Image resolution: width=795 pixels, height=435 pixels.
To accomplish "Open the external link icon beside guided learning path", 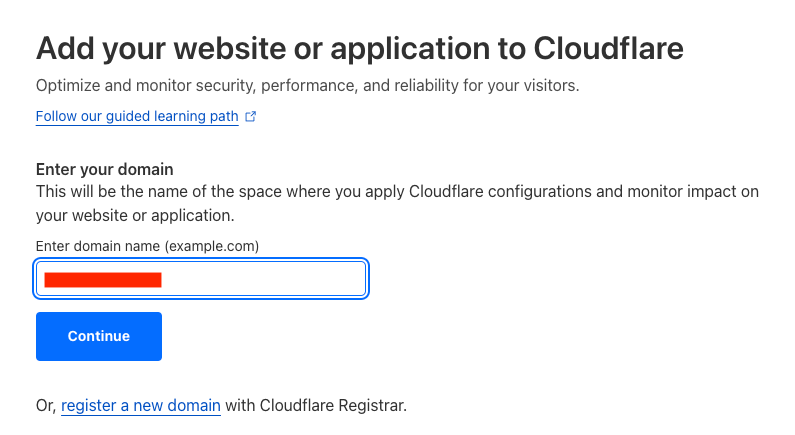I will coord(250,117).
